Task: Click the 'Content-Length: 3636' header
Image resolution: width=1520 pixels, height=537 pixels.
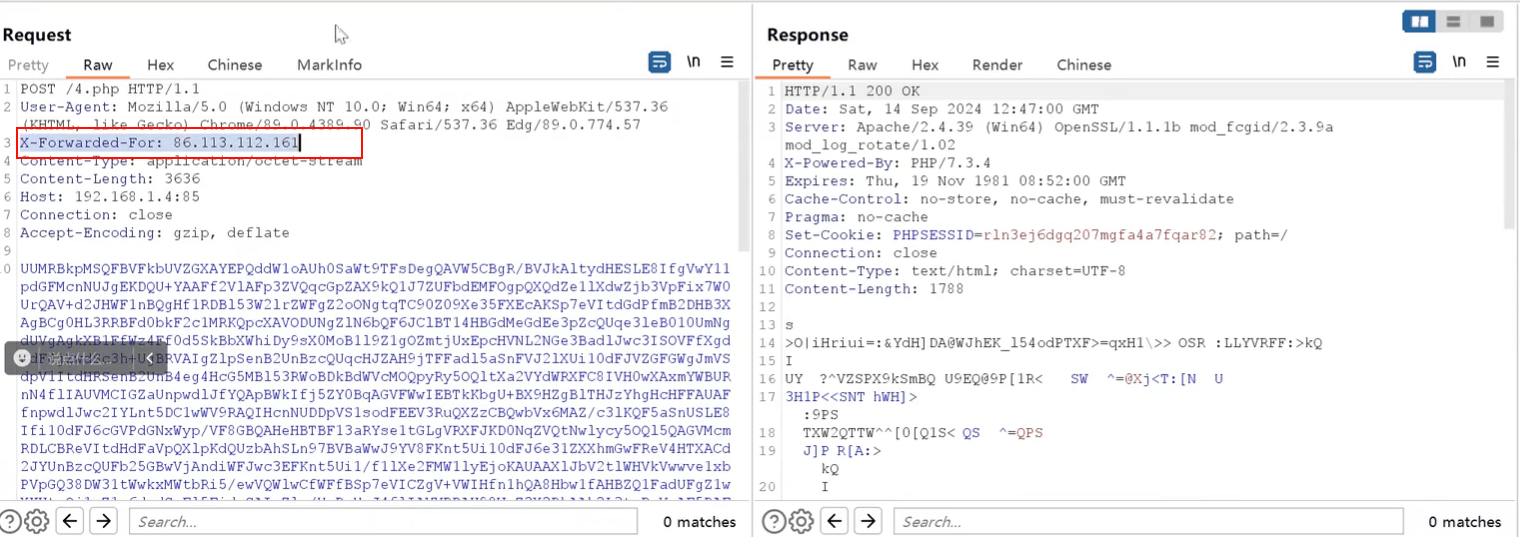Action: [x=110, y=178]
